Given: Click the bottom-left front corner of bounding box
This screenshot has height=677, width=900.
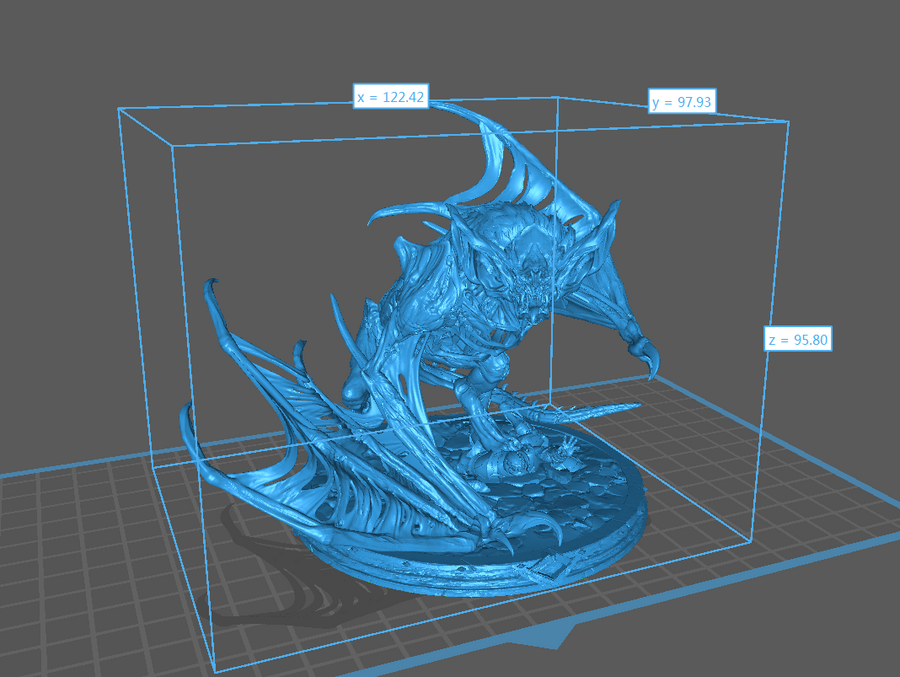Looking at the screenshot, I should 217,671.
